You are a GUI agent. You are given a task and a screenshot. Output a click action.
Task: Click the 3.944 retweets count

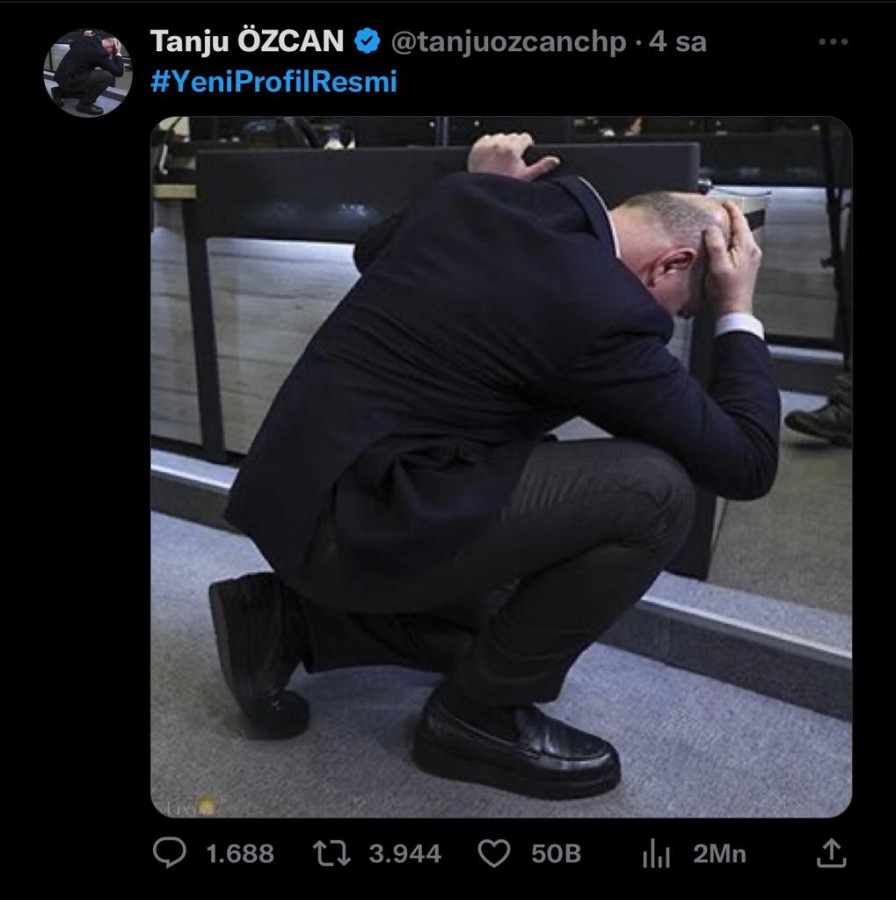(x=404, y=854)
